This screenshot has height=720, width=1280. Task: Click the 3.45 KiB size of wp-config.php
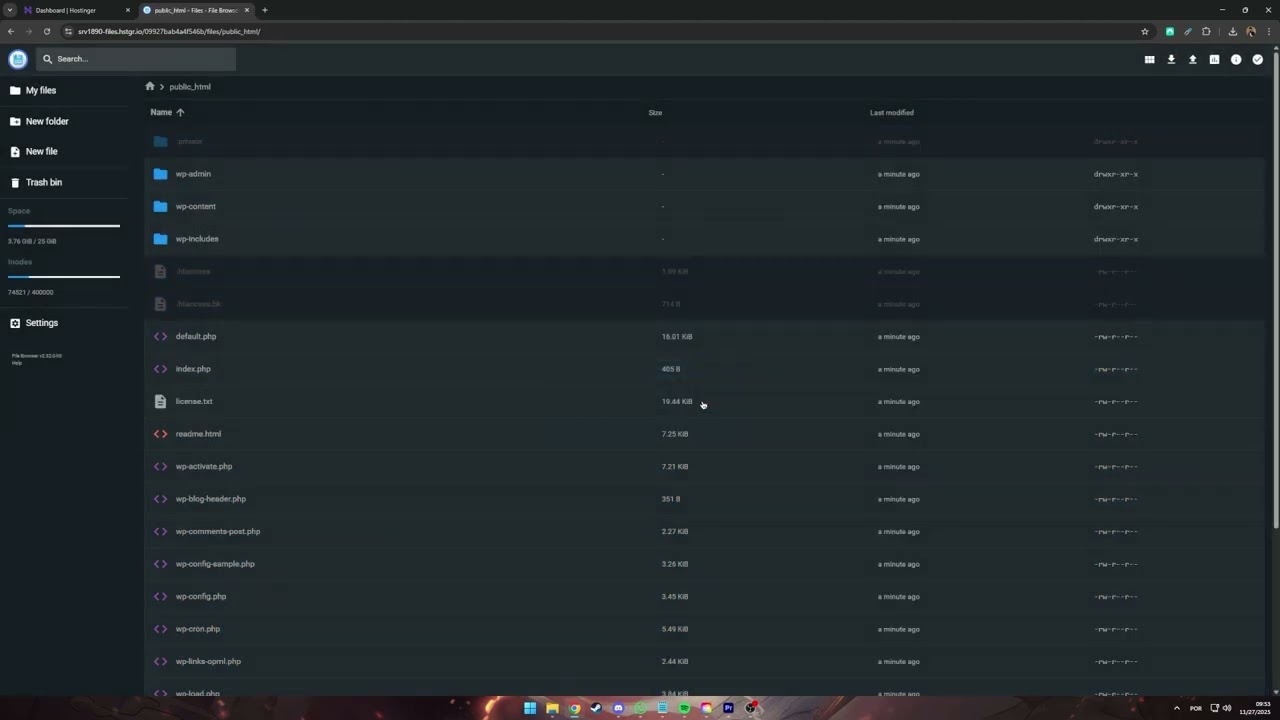click(675, 597)
